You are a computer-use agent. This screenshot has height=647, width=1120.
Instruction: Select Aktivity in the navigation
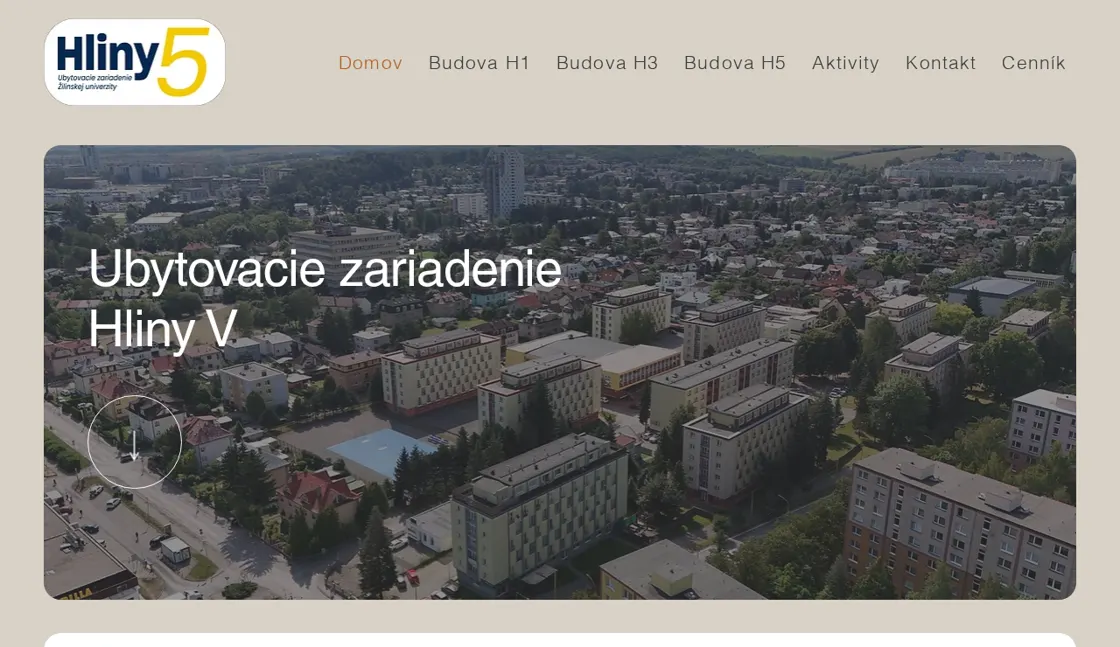click(x=845, y=63)
